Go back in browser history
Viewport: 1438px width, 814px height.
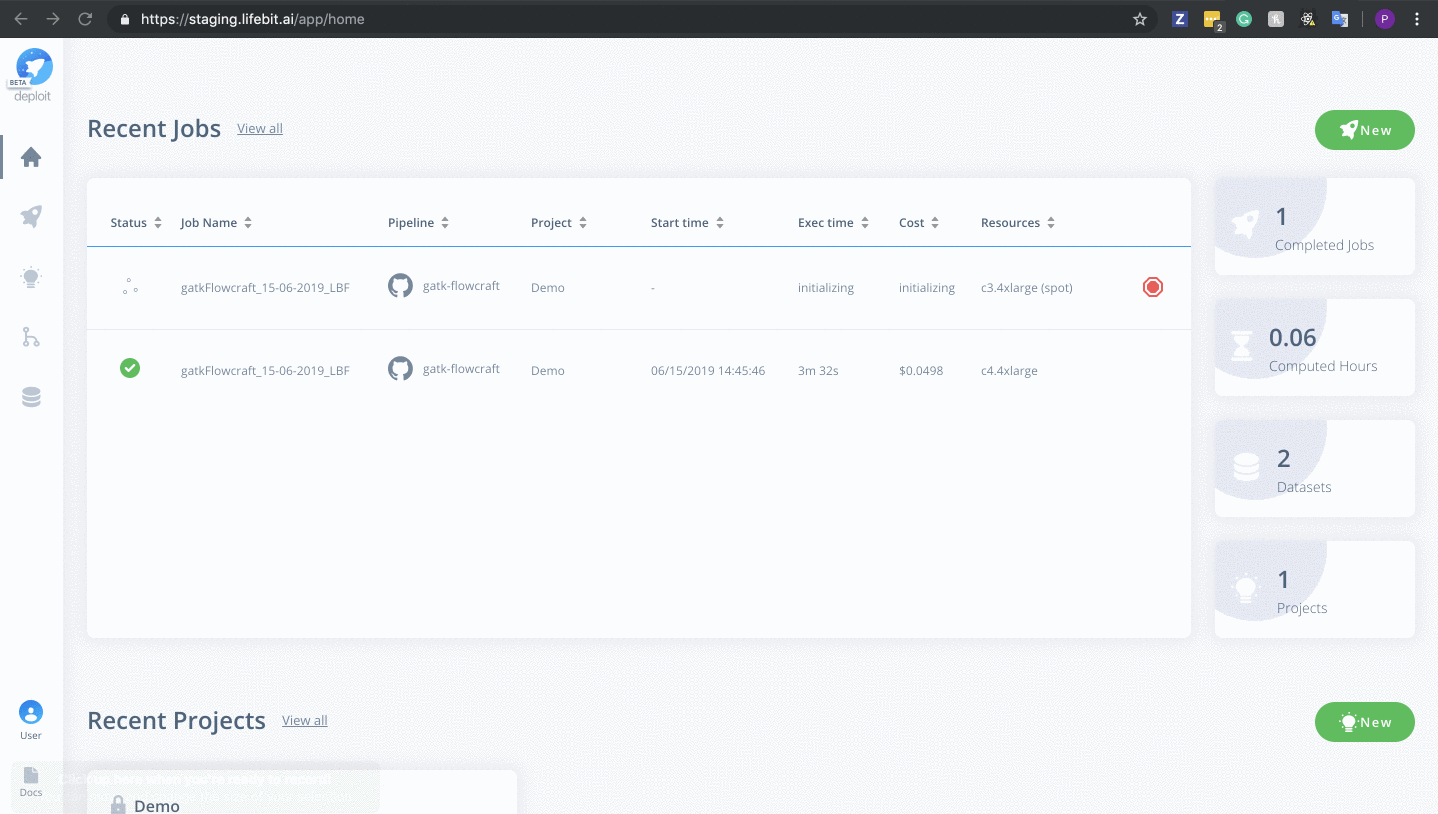tap(21, 19)
